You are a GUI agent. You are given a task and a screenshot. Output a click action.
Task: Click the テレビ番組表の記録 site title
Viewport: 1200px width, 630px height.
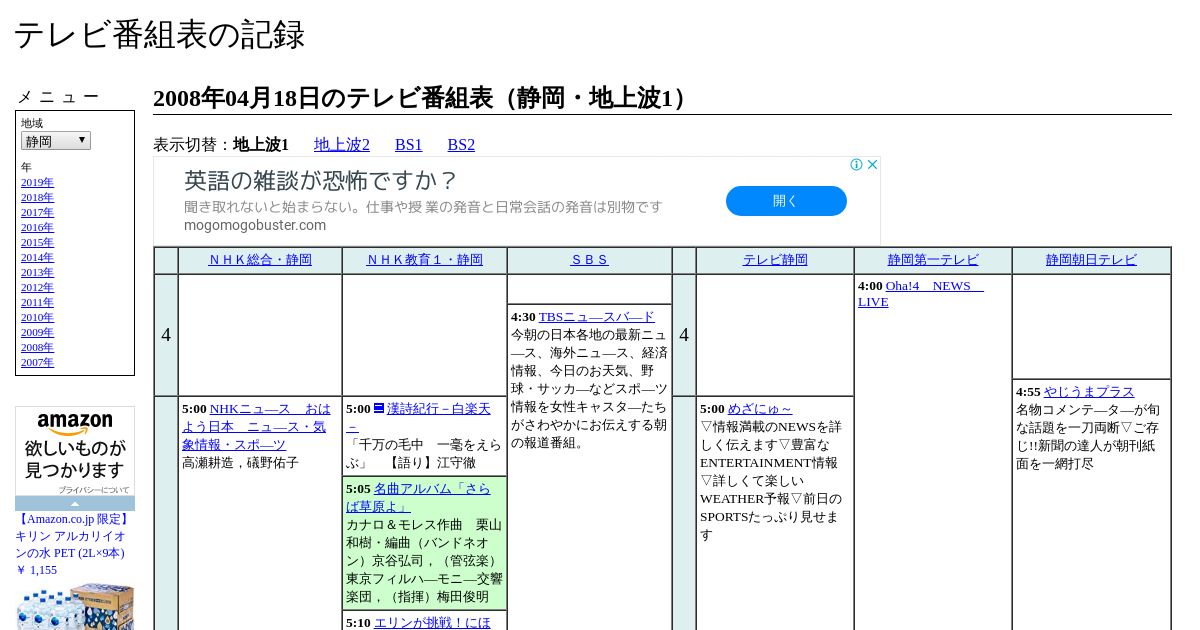click(159, 35)
